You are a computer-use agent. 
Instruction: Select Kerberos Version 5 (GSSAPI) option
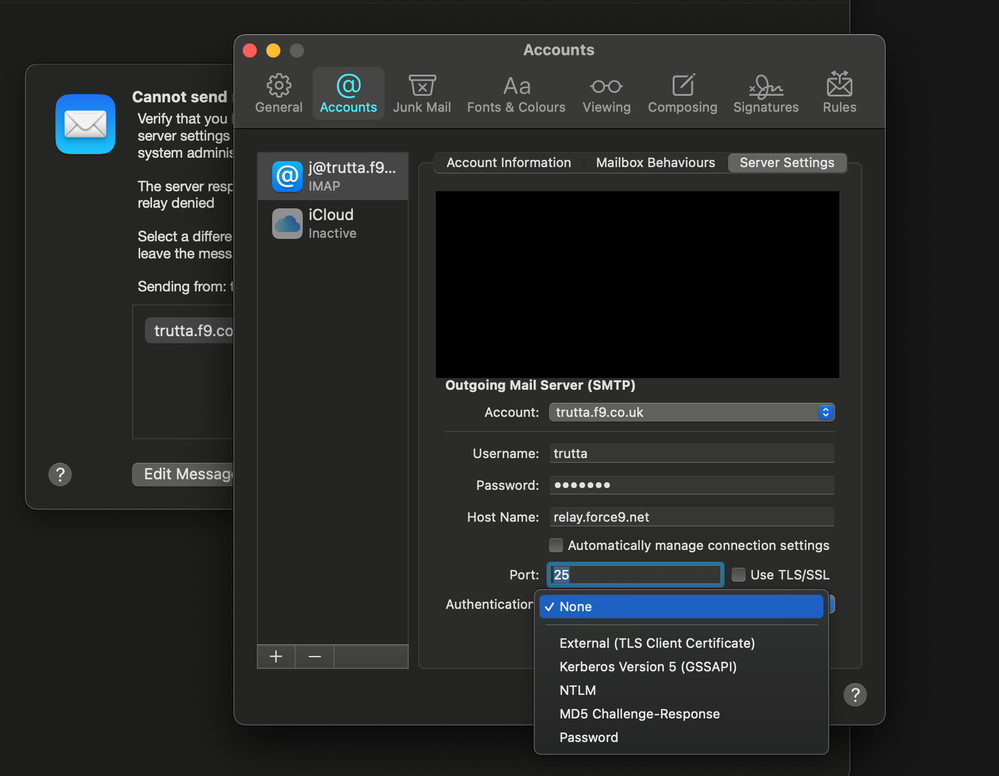647,667
